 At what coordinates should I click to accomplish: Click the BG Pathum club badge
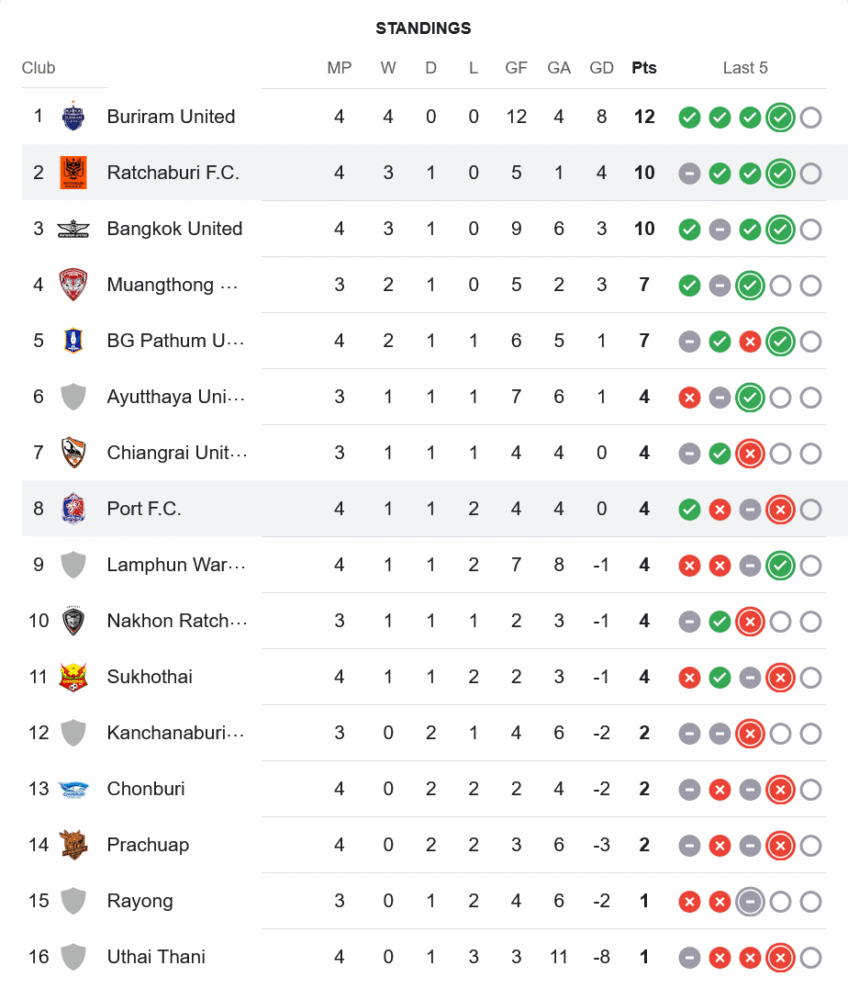pyautogui.click(x=73, y=341)
